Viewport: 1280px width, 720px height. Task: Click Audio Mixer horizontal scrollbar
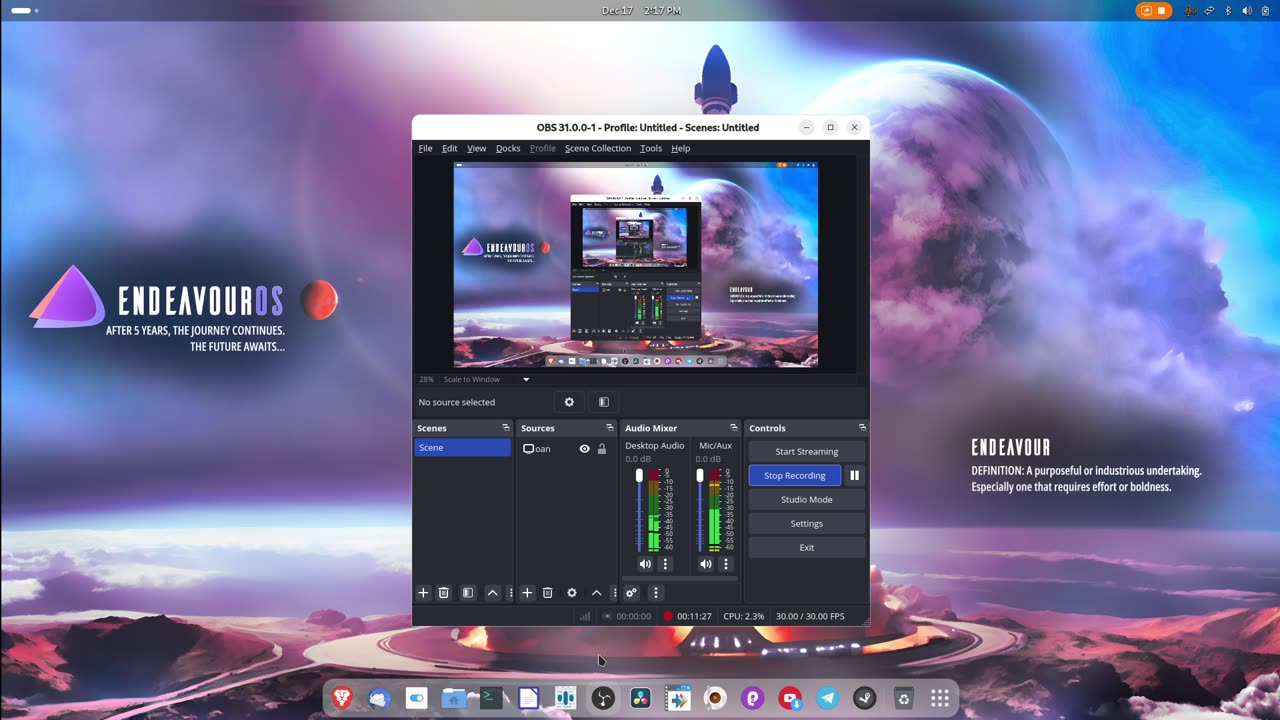[680, 578]
